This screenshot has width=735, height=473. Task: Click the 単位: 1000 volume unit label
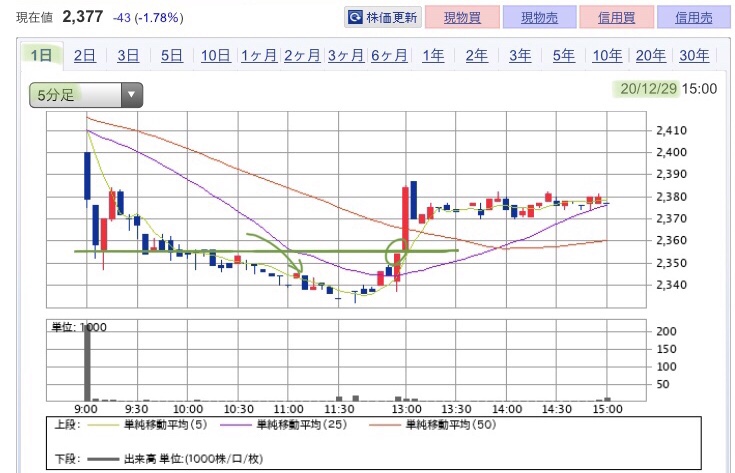[79, 327]
